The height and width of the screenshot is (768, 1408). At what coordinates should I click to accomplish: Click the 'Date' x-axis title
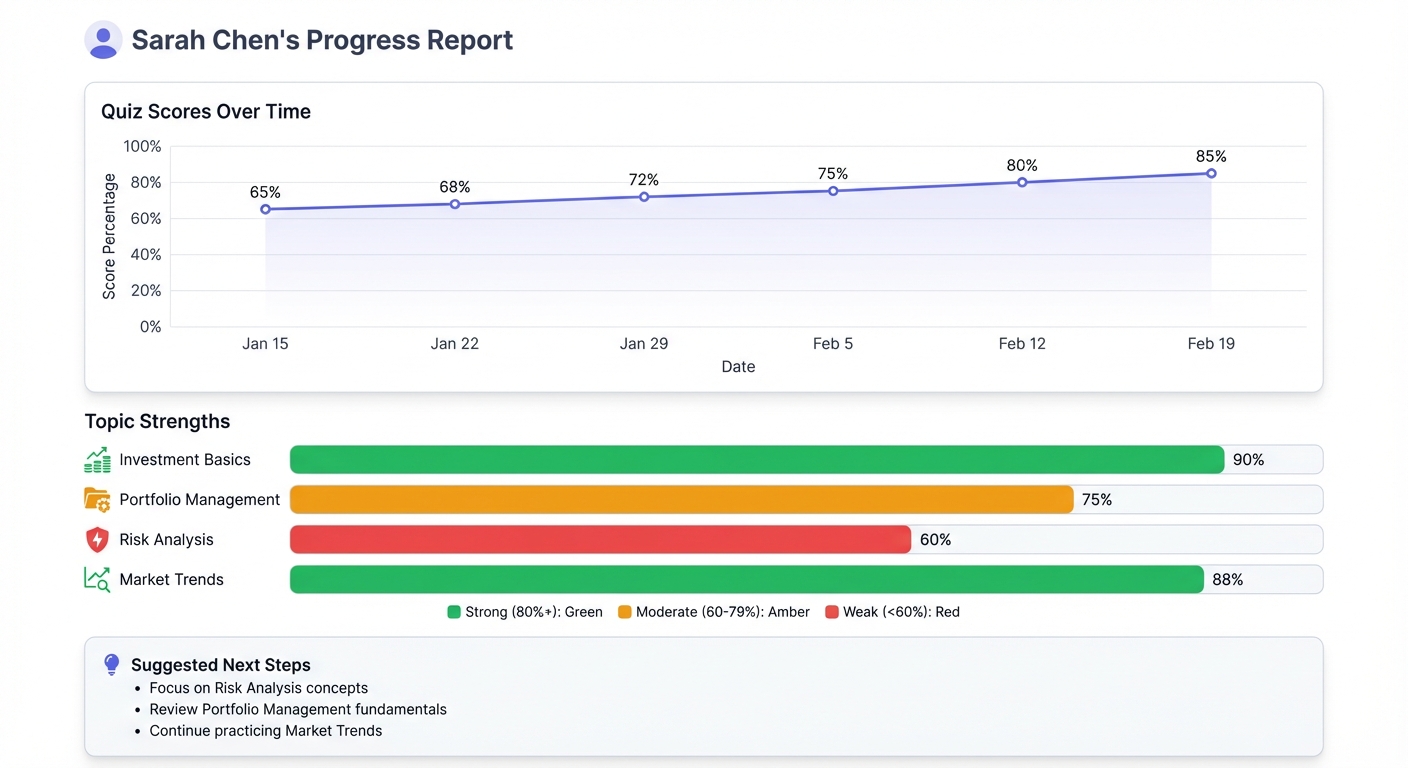coord(738,367)
